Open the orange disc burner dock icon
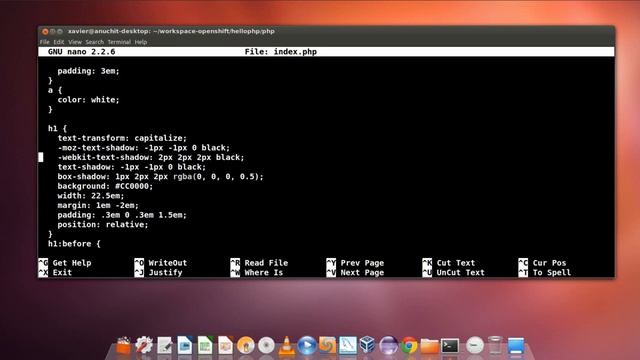This screenshot has width=640, height=360. [x=246, y=345]
